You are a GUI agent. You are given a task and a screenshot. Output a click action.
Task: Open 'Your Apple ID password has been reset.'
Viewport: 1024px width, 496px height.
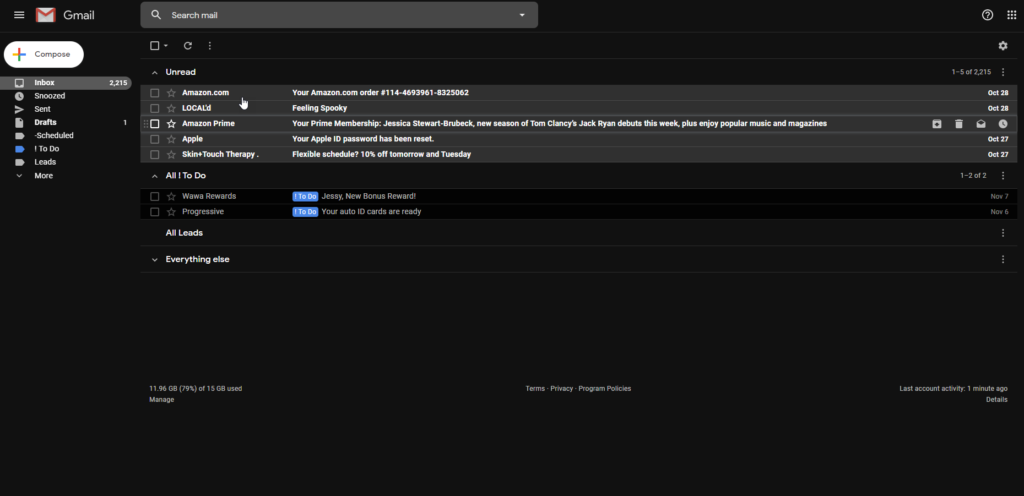pos(363,139)
